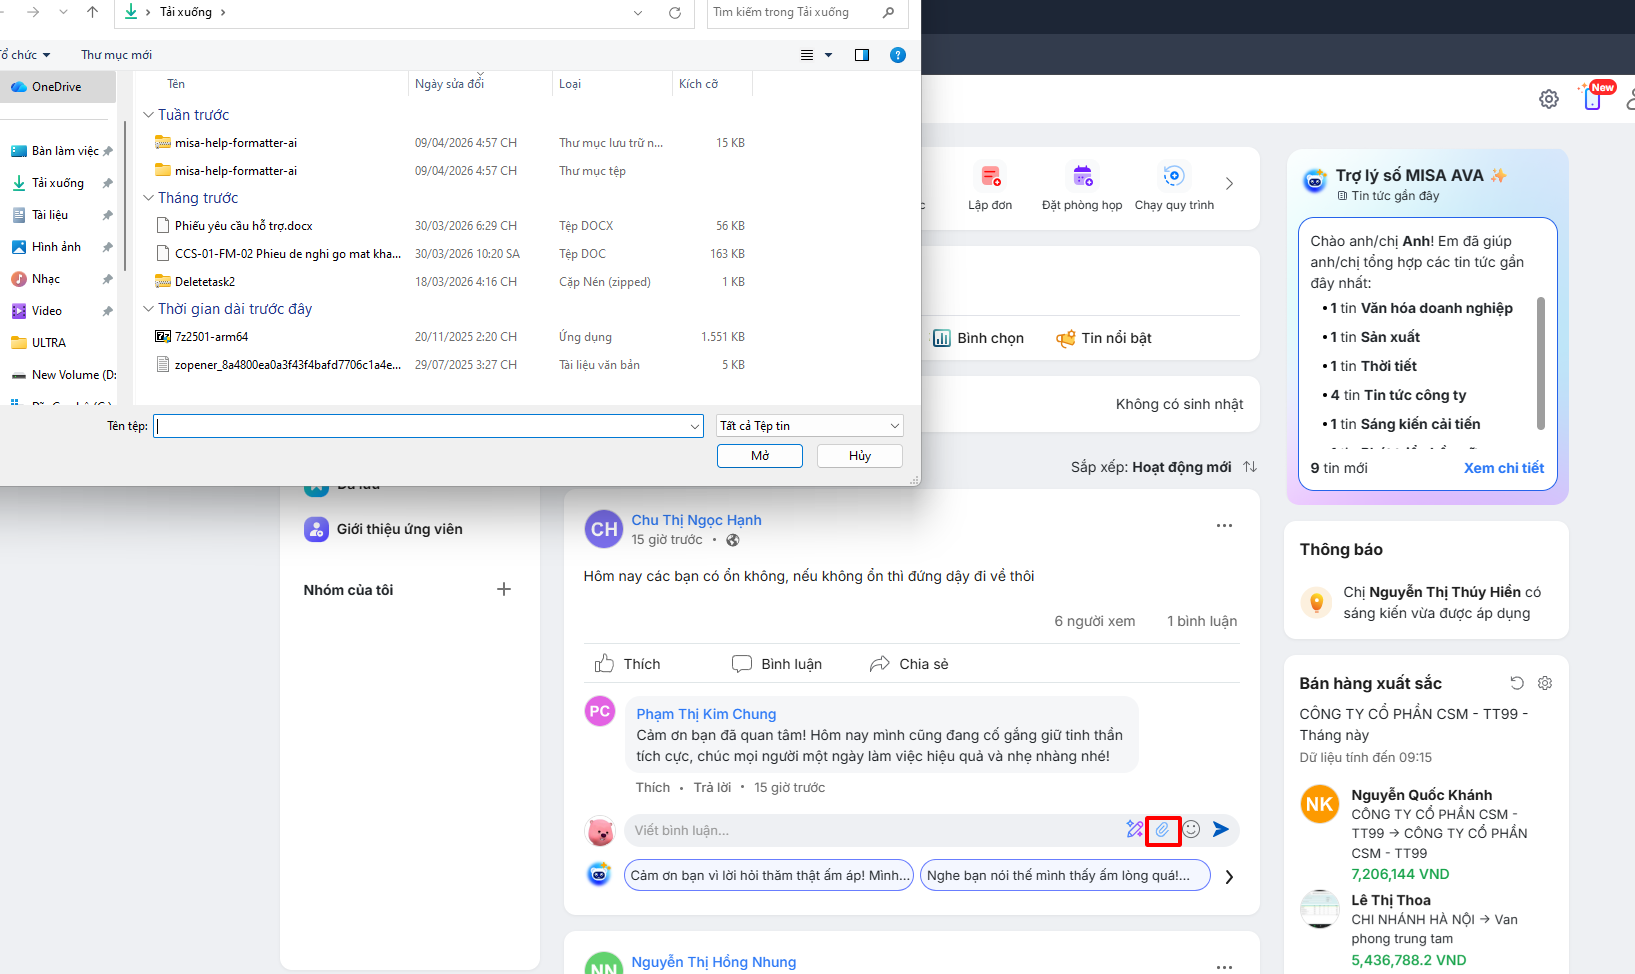The width and height of the screenshot is (1635, 974).
Task: Click the attach file paperclip icon
Action: pyautogui.click(x=1162, y=830)
